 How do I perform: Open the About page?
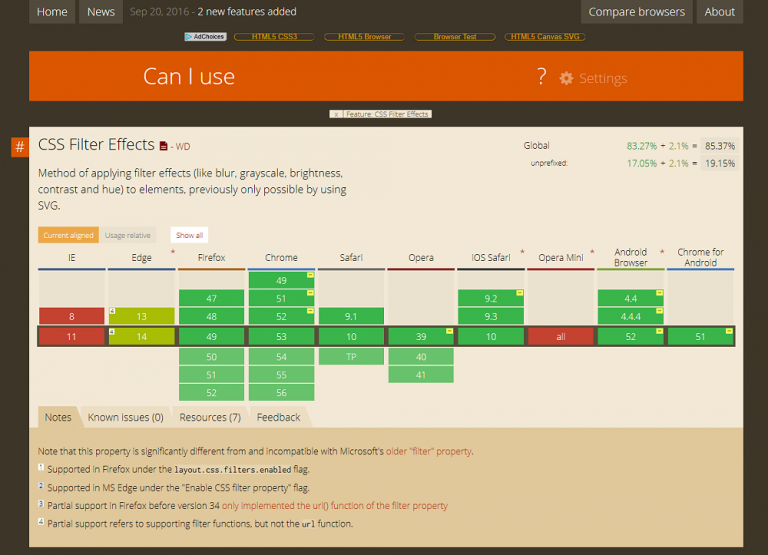(719, 12)
